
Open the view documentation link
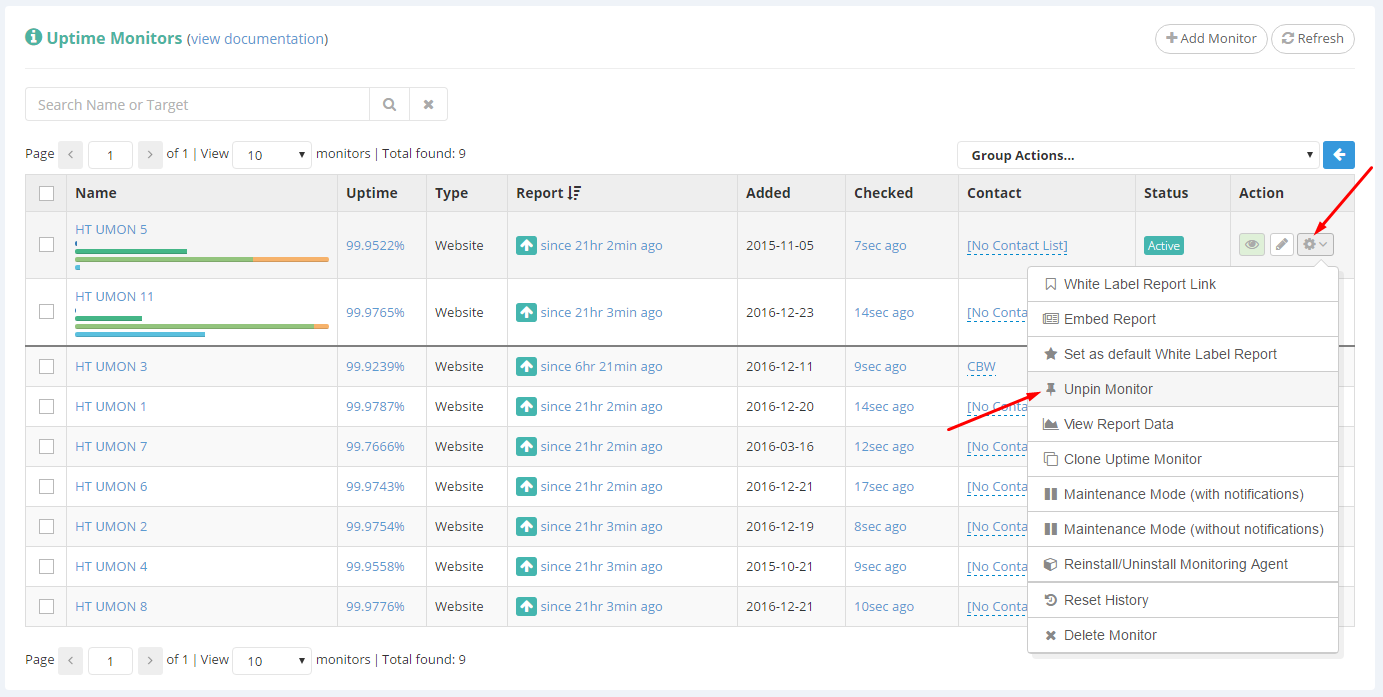[x=257, y=39]
